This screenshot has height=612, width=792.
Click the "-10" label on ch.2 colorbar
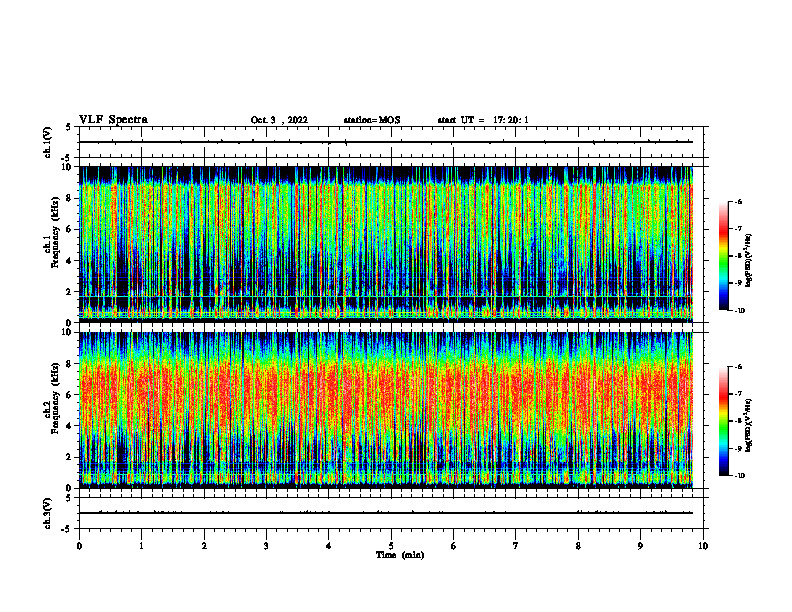click(739, 476)
